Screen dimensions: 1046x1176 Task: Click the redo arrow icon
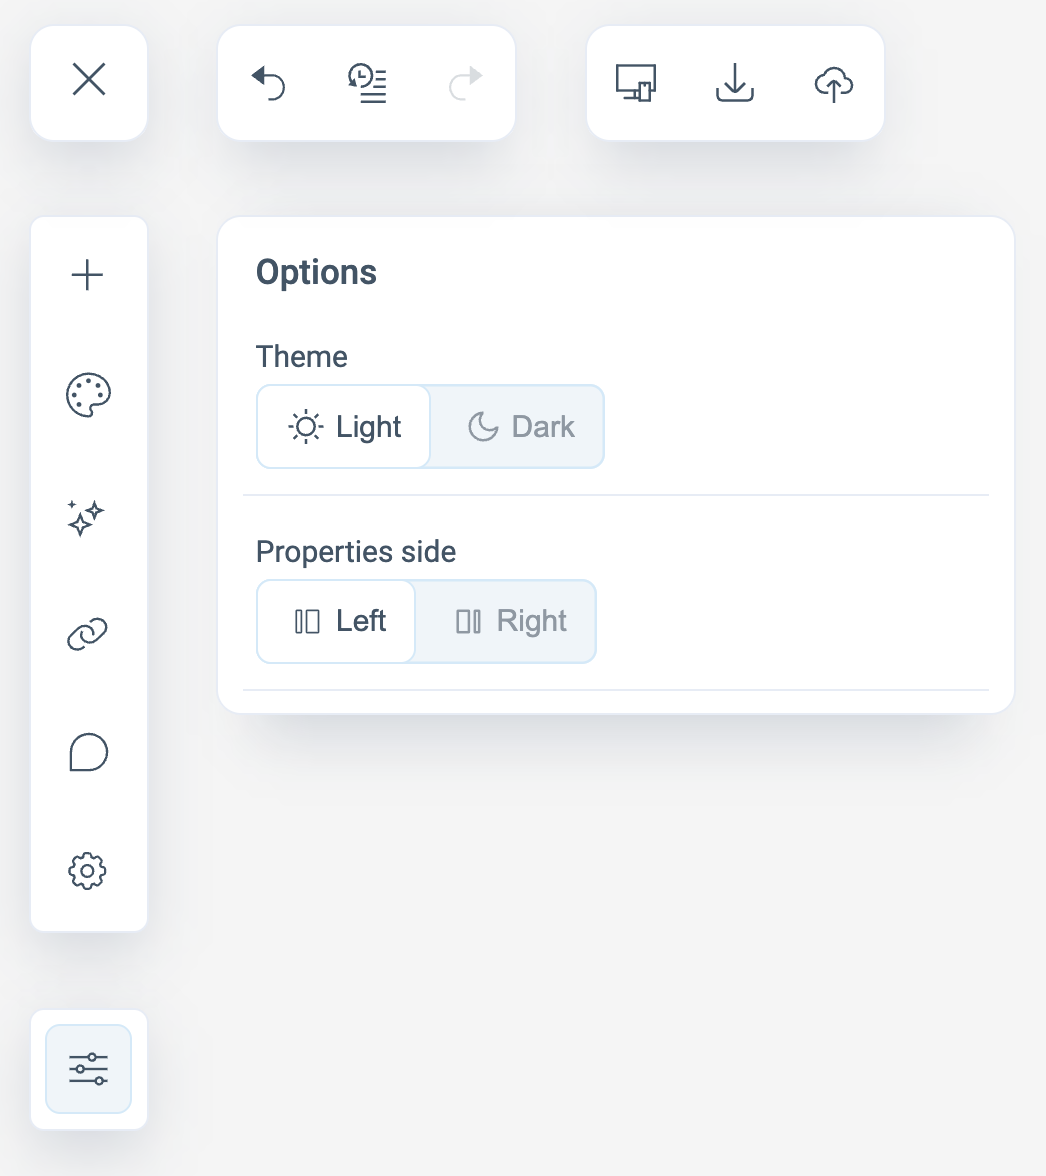[x=465, y=82]
